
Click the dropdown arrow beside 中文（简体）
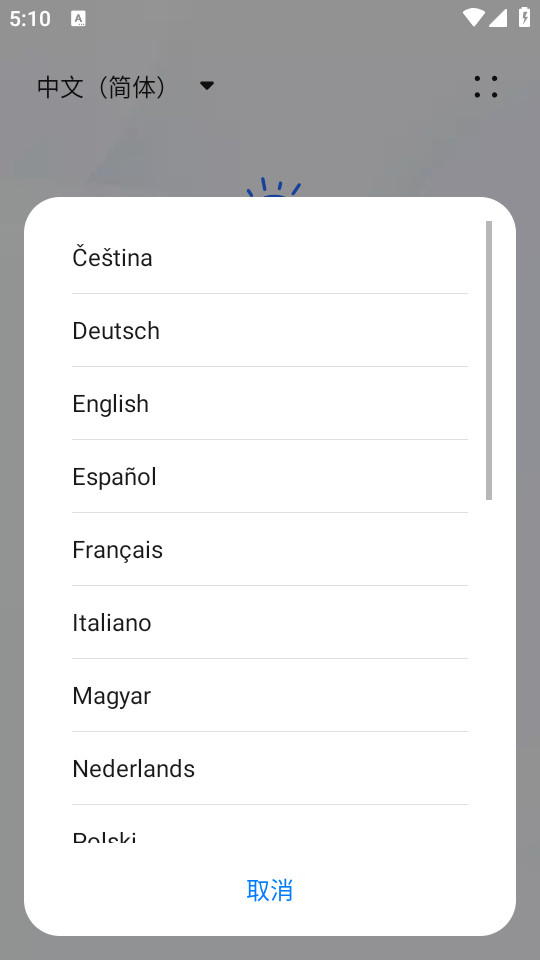207,86
